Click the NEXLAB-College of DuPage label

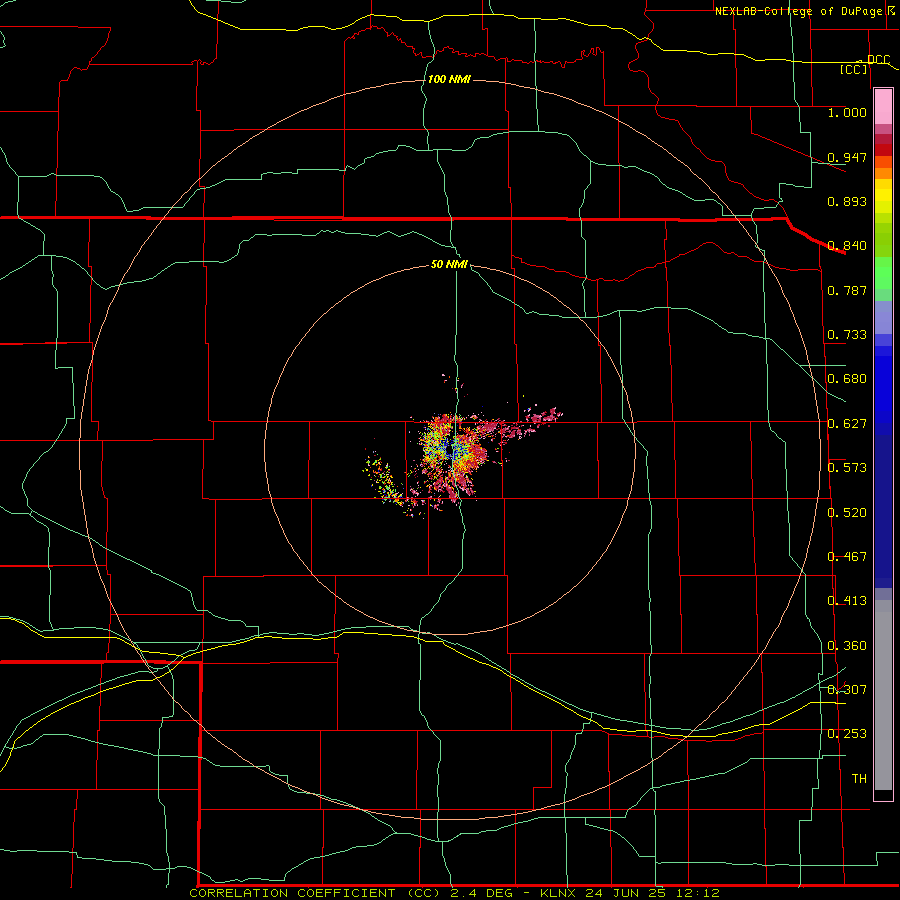point(800,11)
